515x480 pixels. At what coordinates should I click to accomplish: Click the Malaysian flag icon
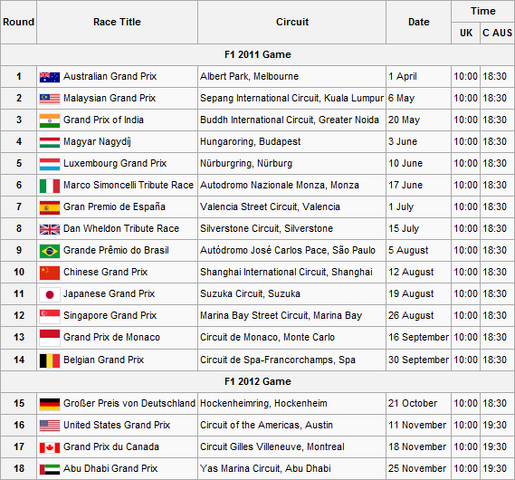[50, 99]
